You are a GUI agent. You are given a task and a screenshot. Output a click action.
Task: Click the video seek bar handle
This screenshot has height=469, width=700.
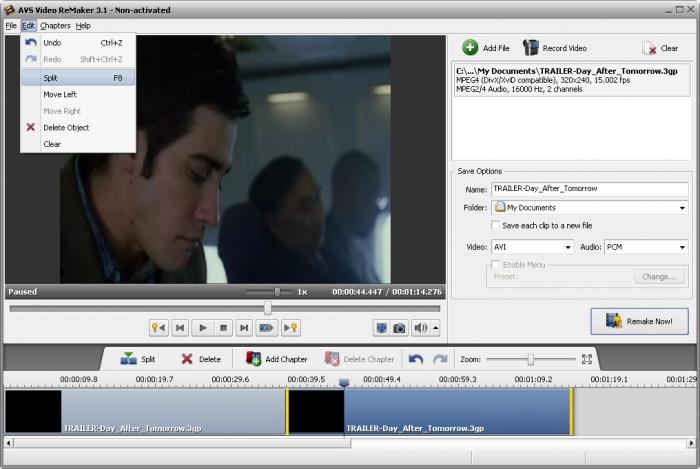(267, 308)
